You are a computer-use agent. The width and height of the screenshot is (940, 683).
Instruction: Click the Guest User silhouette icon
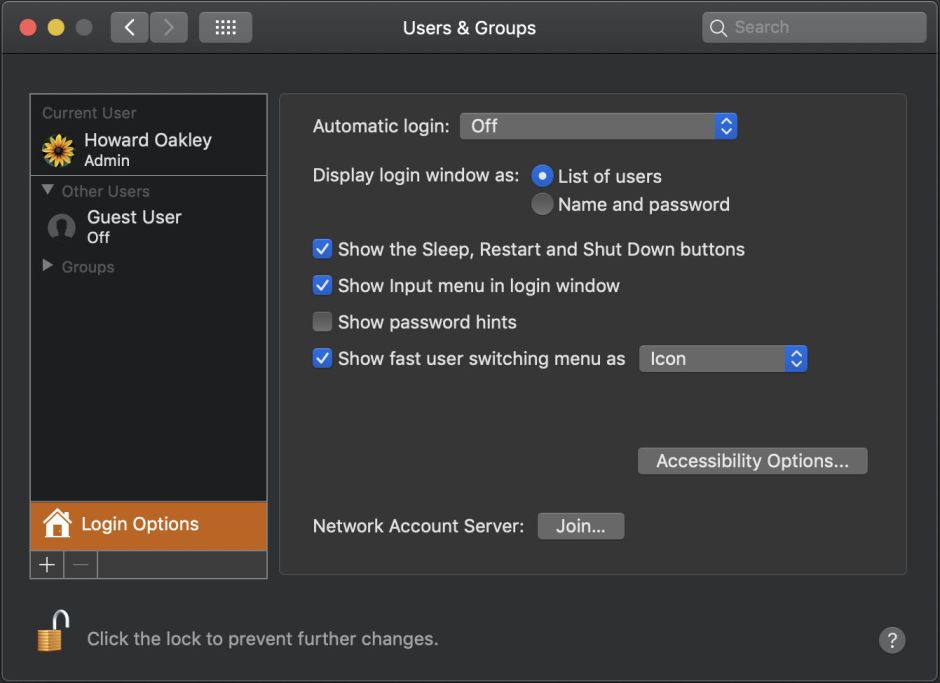point(61,227)
